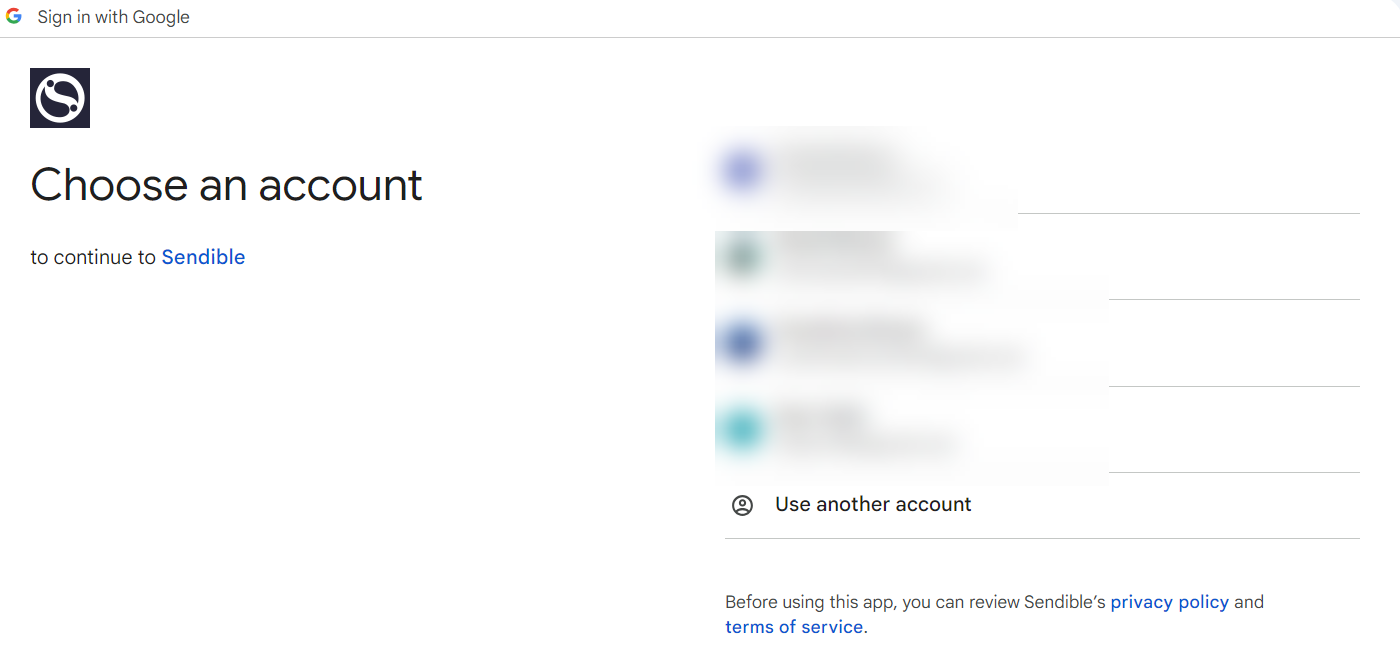Click the Use another account person icon
This screenshot has width=1400, height=658.
pos(742,505)
